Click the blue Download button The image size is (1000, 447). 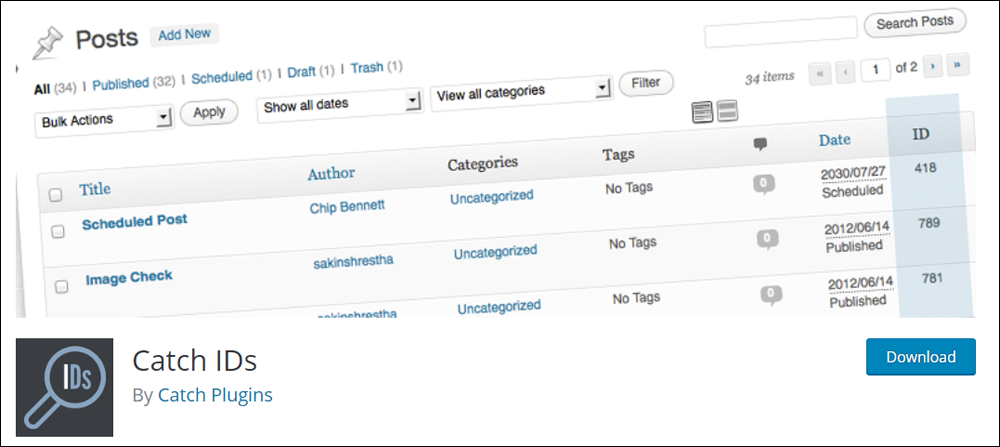[x=920, y=356]
